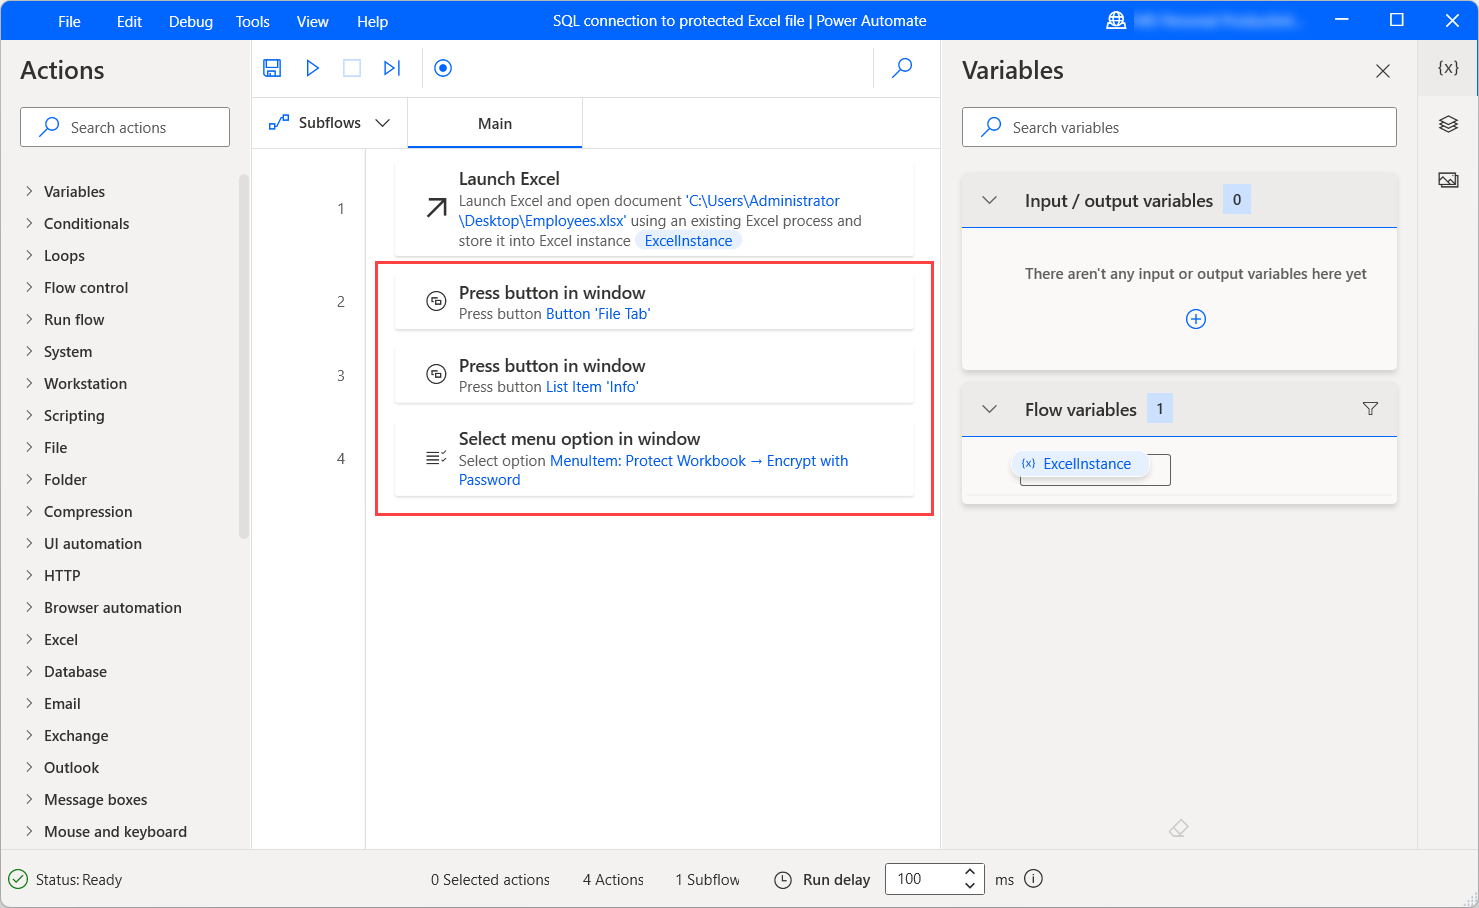Click the Search actions field
Screen dimensions: 1479x908
point(125,128)
